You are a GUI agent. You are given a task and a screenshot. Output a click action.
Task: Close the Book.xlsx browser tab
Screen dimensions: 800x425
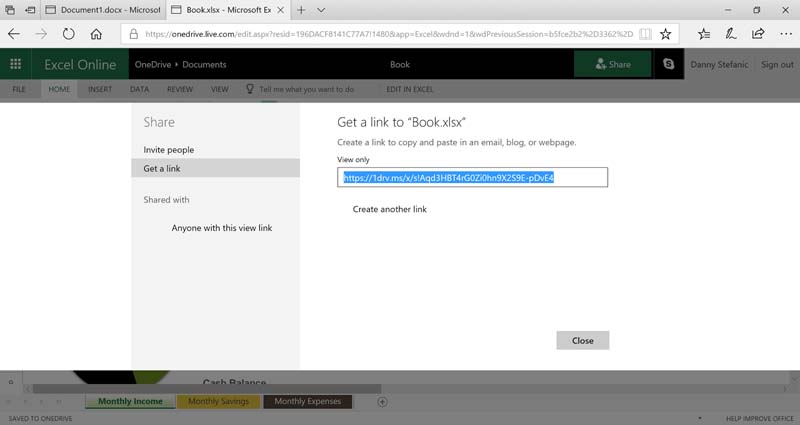point(281,10)
